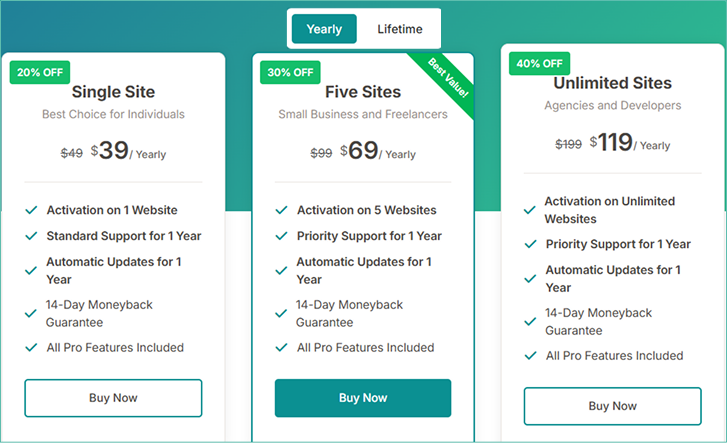The height and width of the screenshot is (443, 727).
Task: Click the 20% OFF discount badge
Action: (41, 72)
